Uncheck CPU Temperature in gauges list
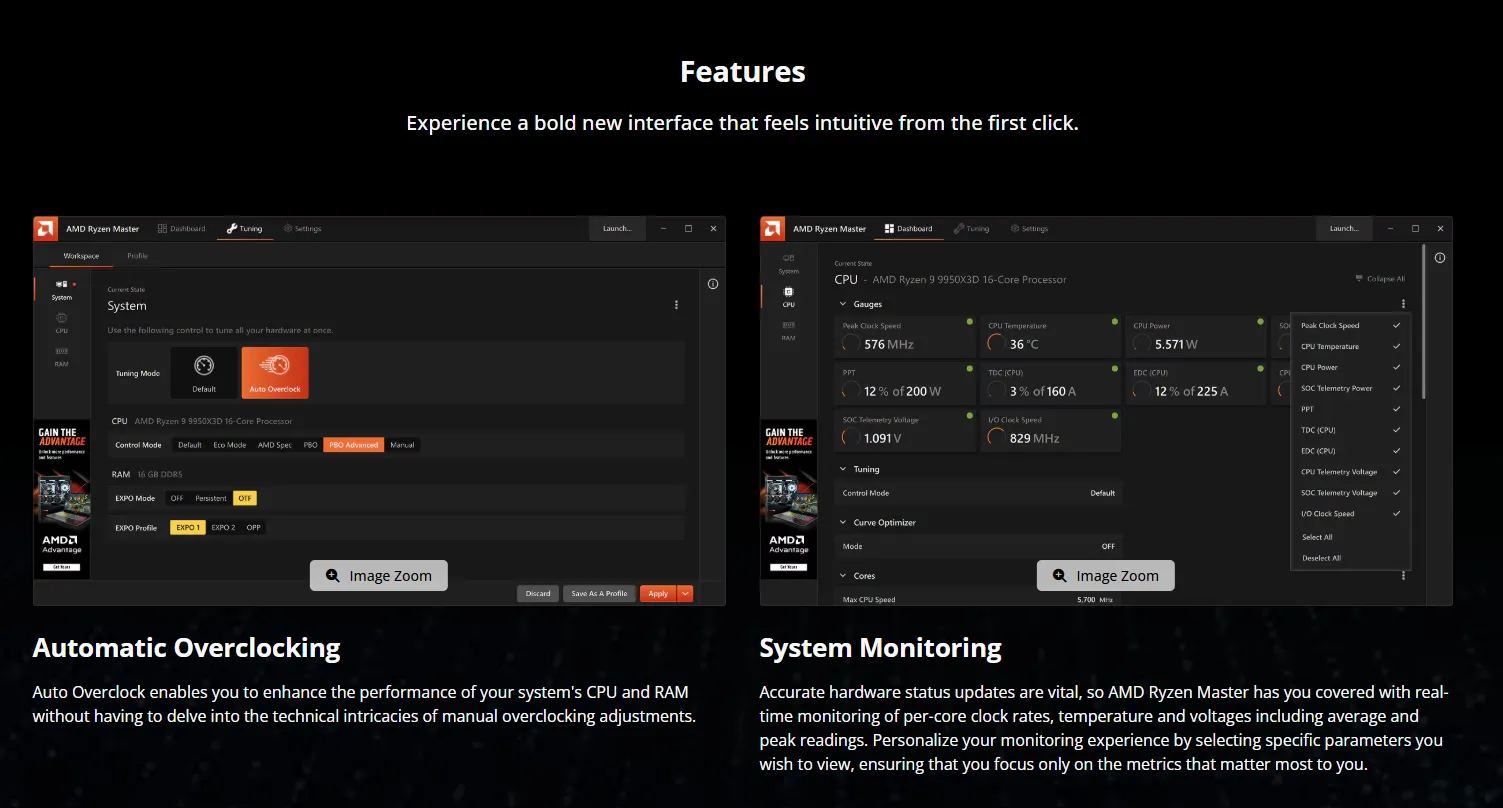 tap(1397, 346)
